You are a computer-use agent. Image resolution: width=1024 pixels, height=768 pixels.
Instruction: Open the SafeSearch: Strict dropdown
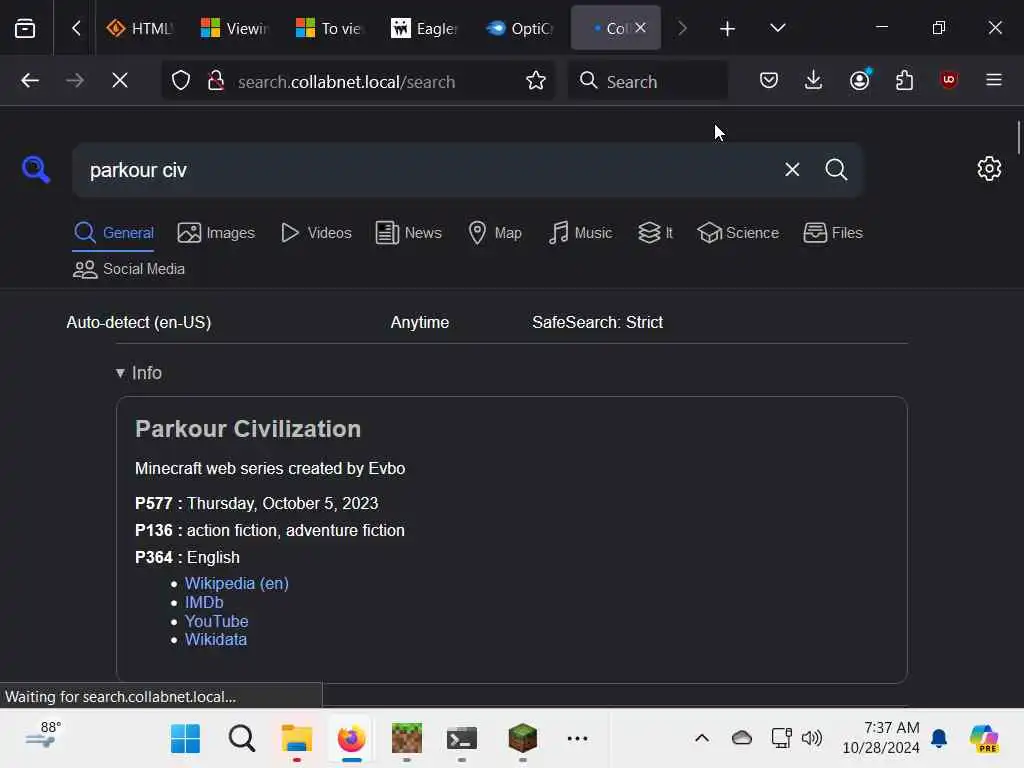tap(598, 323)
